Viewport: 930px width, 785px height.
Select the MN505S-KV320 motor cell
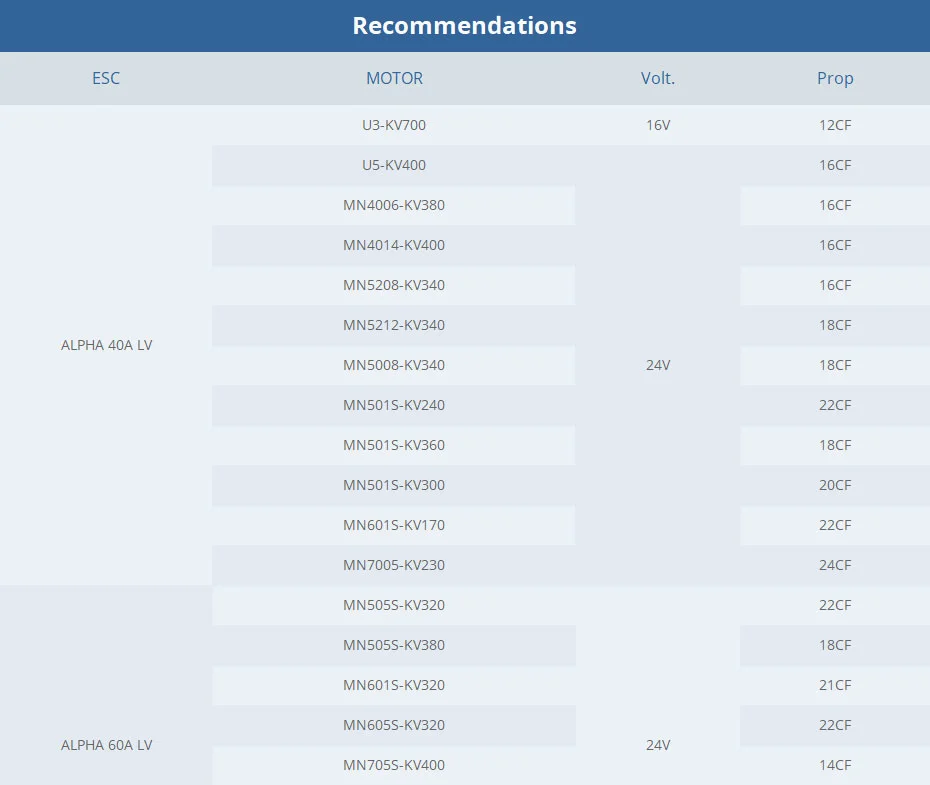point(394,605)
